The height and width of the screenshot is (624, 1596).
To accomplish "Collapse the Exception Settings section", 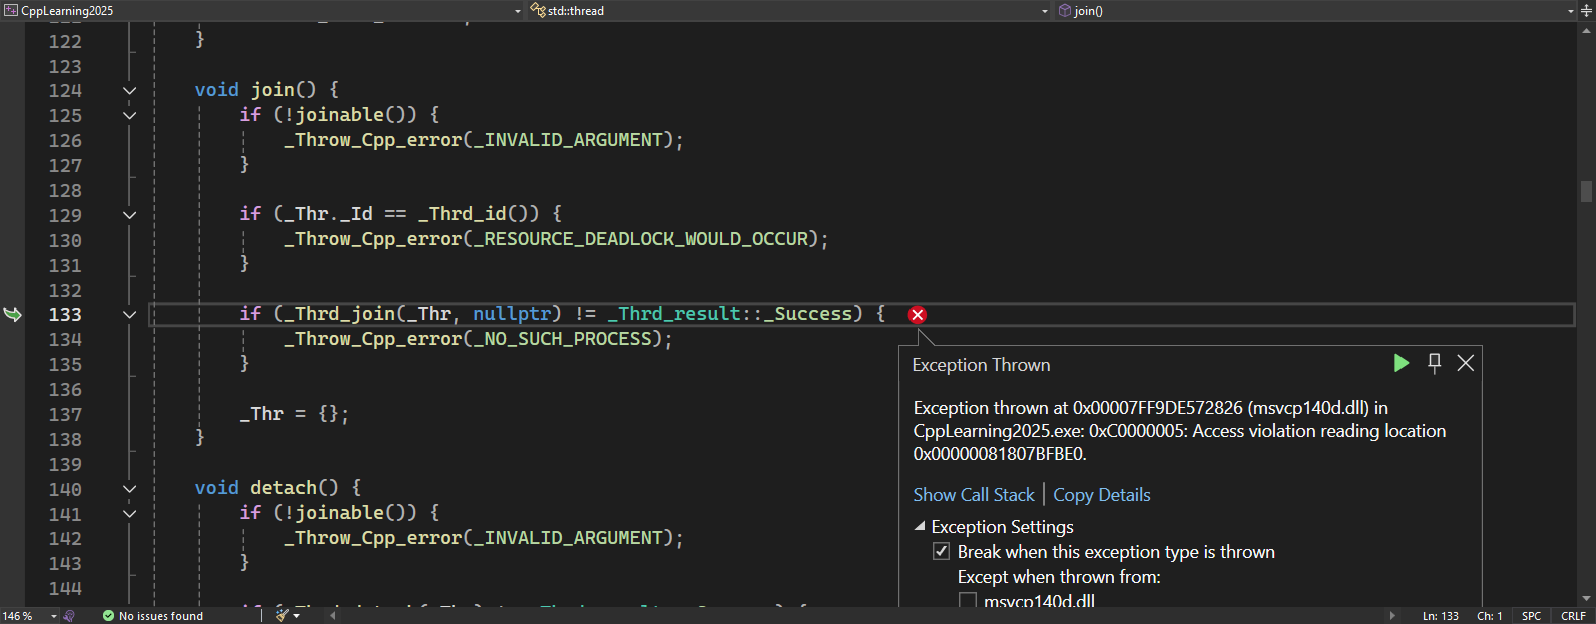I will (920, 526).
